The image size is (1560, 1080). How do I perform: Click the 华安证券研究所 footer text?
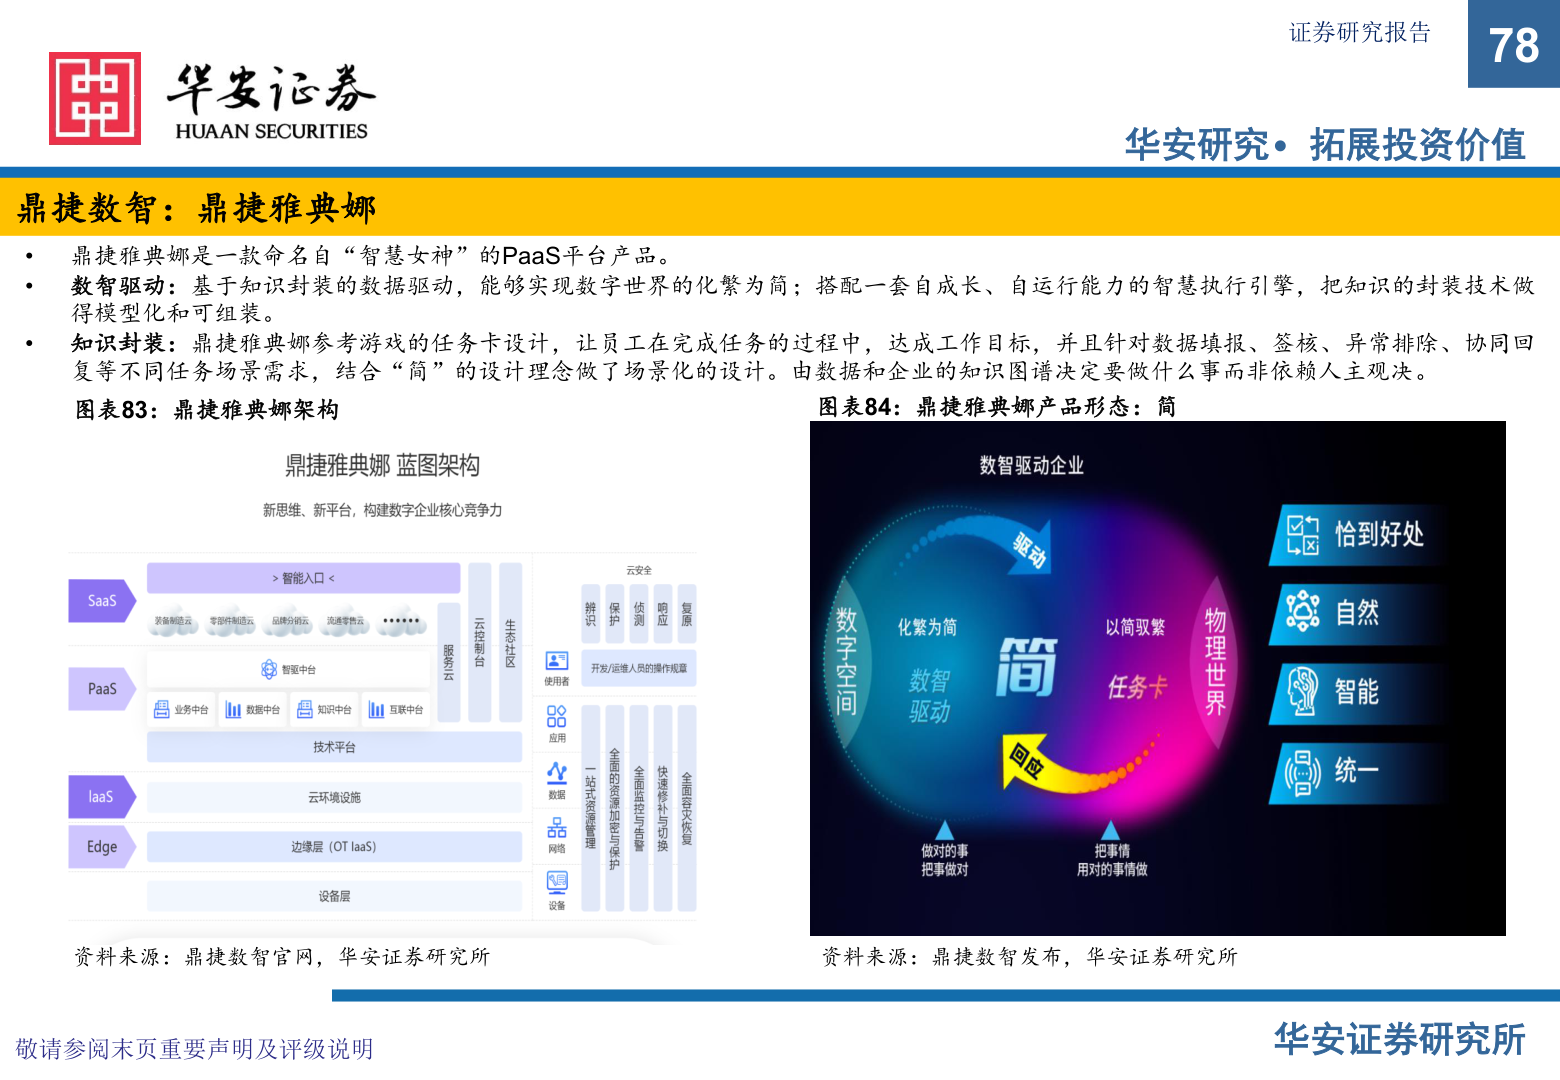click(1400, 1040)
